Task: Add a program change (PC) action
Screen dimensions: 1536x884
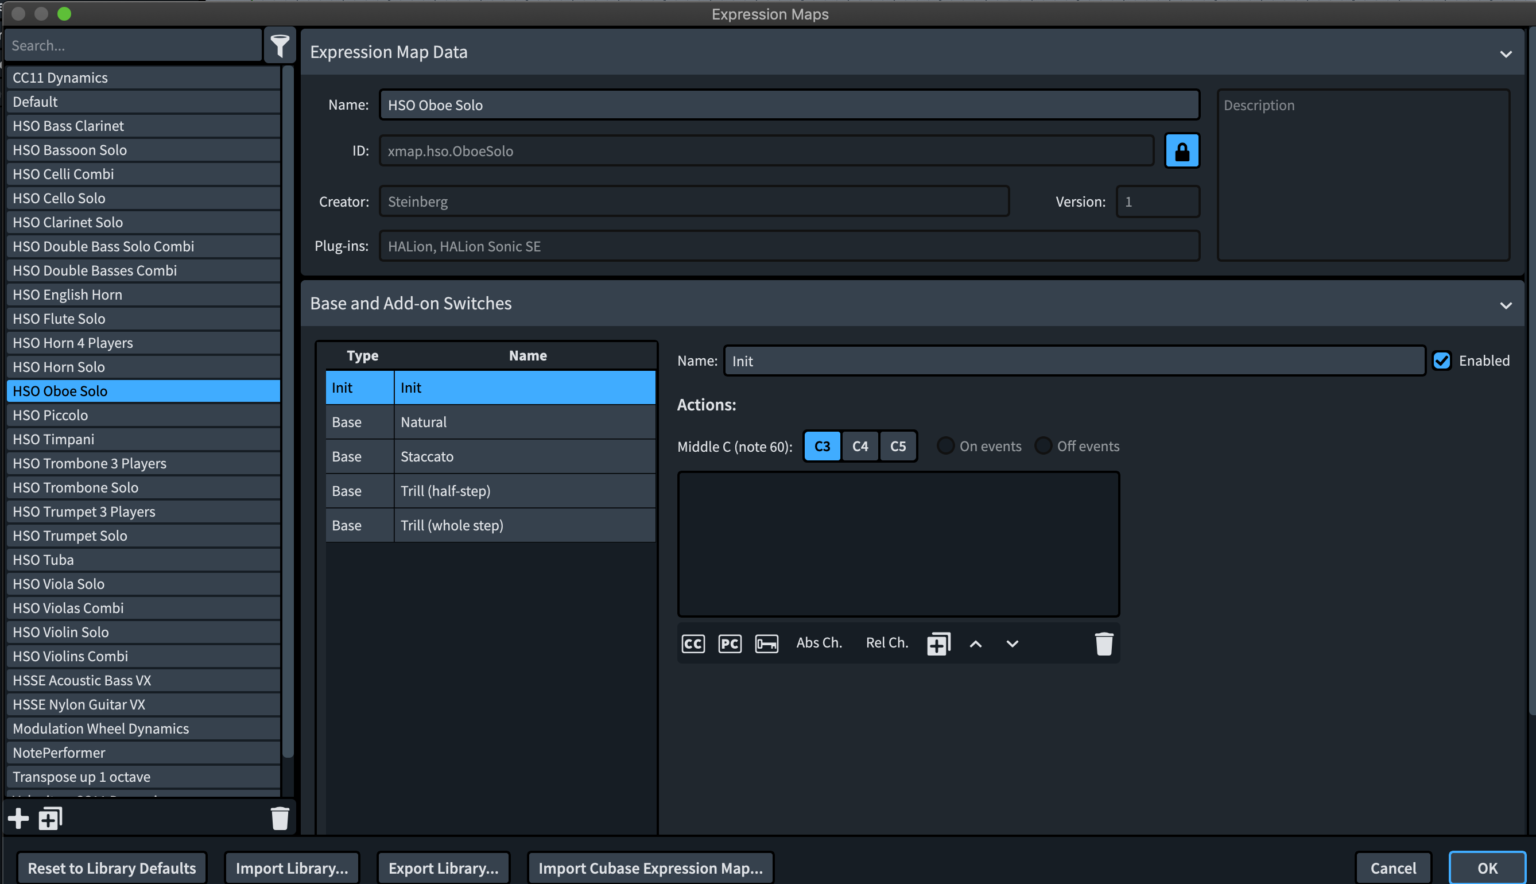Action: click(x=730, y=644)
